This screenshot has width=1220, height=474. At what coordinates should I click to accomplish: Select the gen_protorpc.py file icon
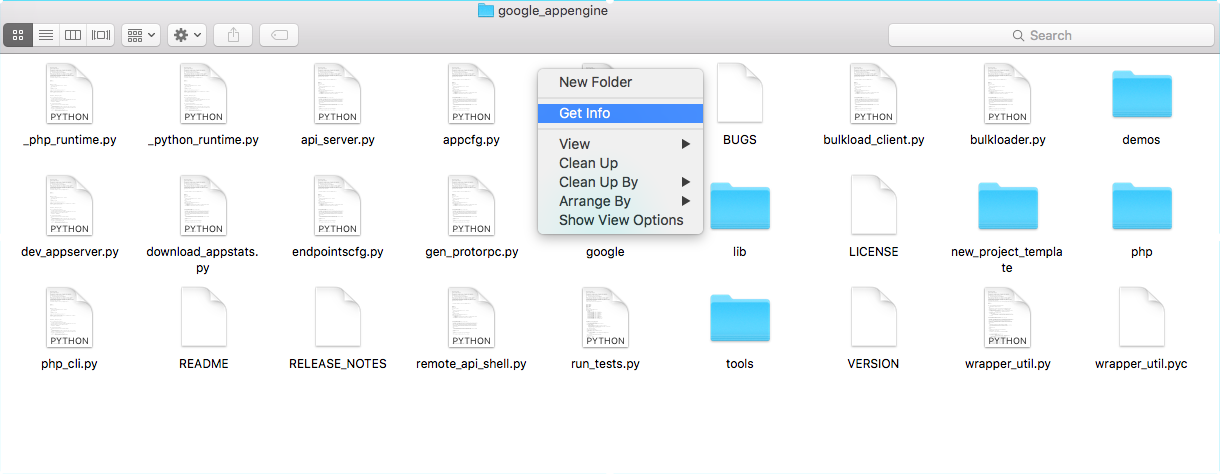[x=472, y=205]
